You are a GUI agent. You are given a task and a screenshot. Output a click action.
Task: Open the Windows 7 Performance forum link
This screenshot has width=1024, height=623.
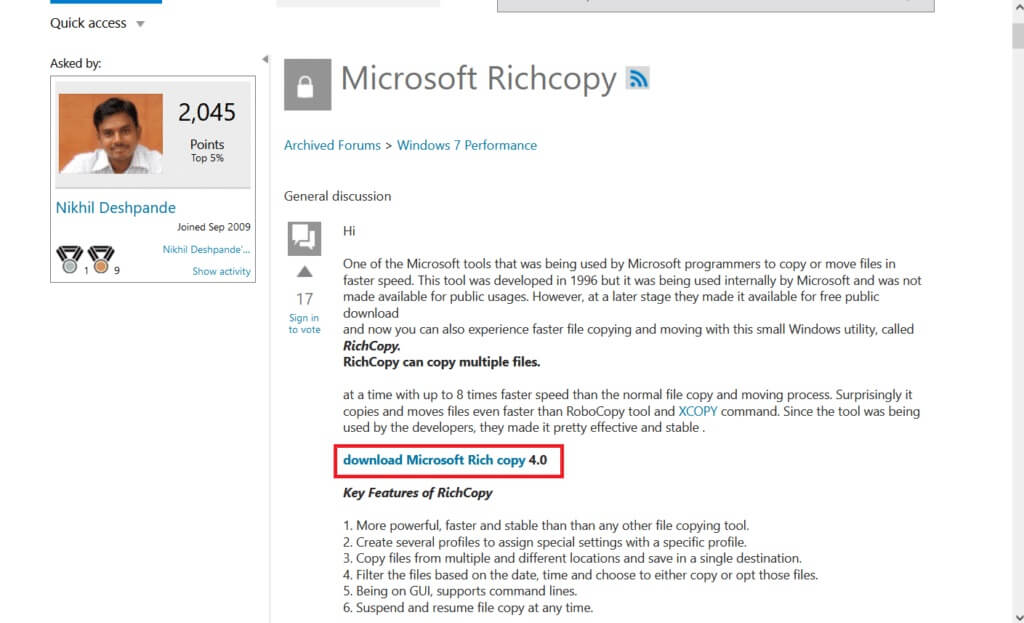click(x=467, y=145)
